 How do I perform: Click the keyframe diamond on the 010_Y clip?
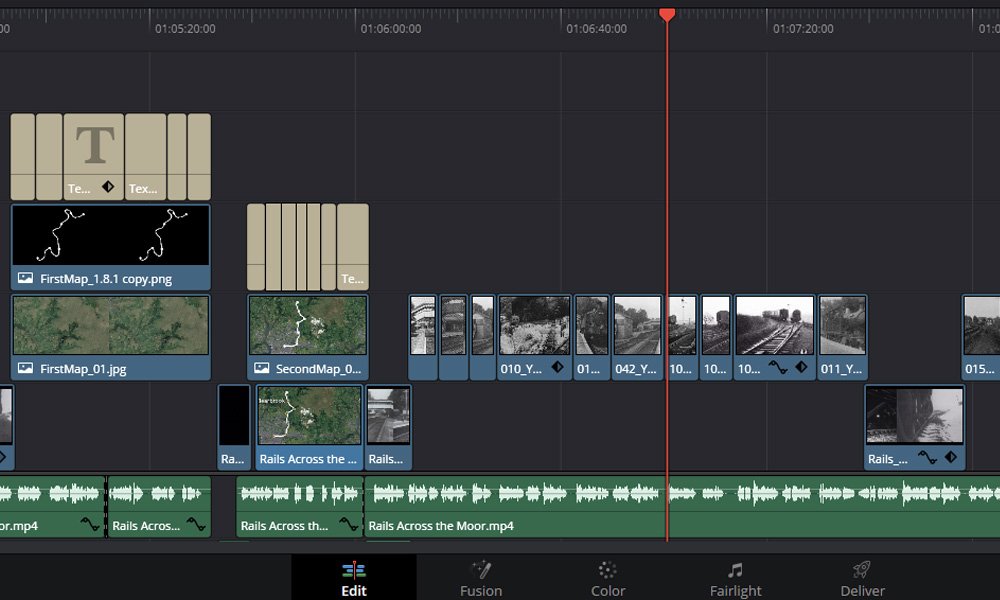click(557, 368)
